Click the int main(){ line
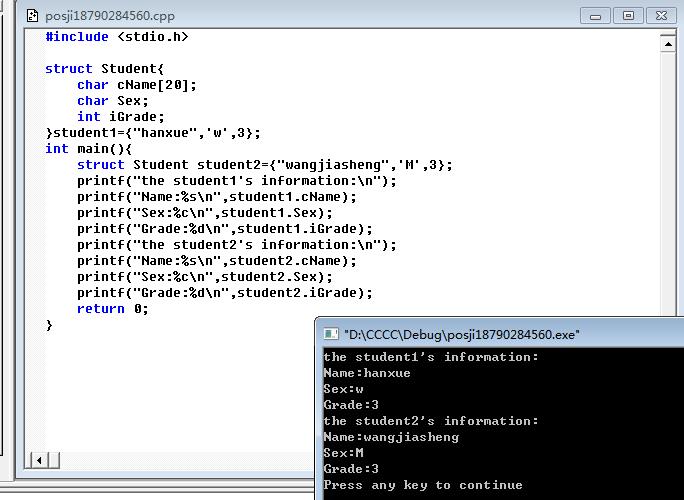 pyautogui.click(x=89, y=149)
